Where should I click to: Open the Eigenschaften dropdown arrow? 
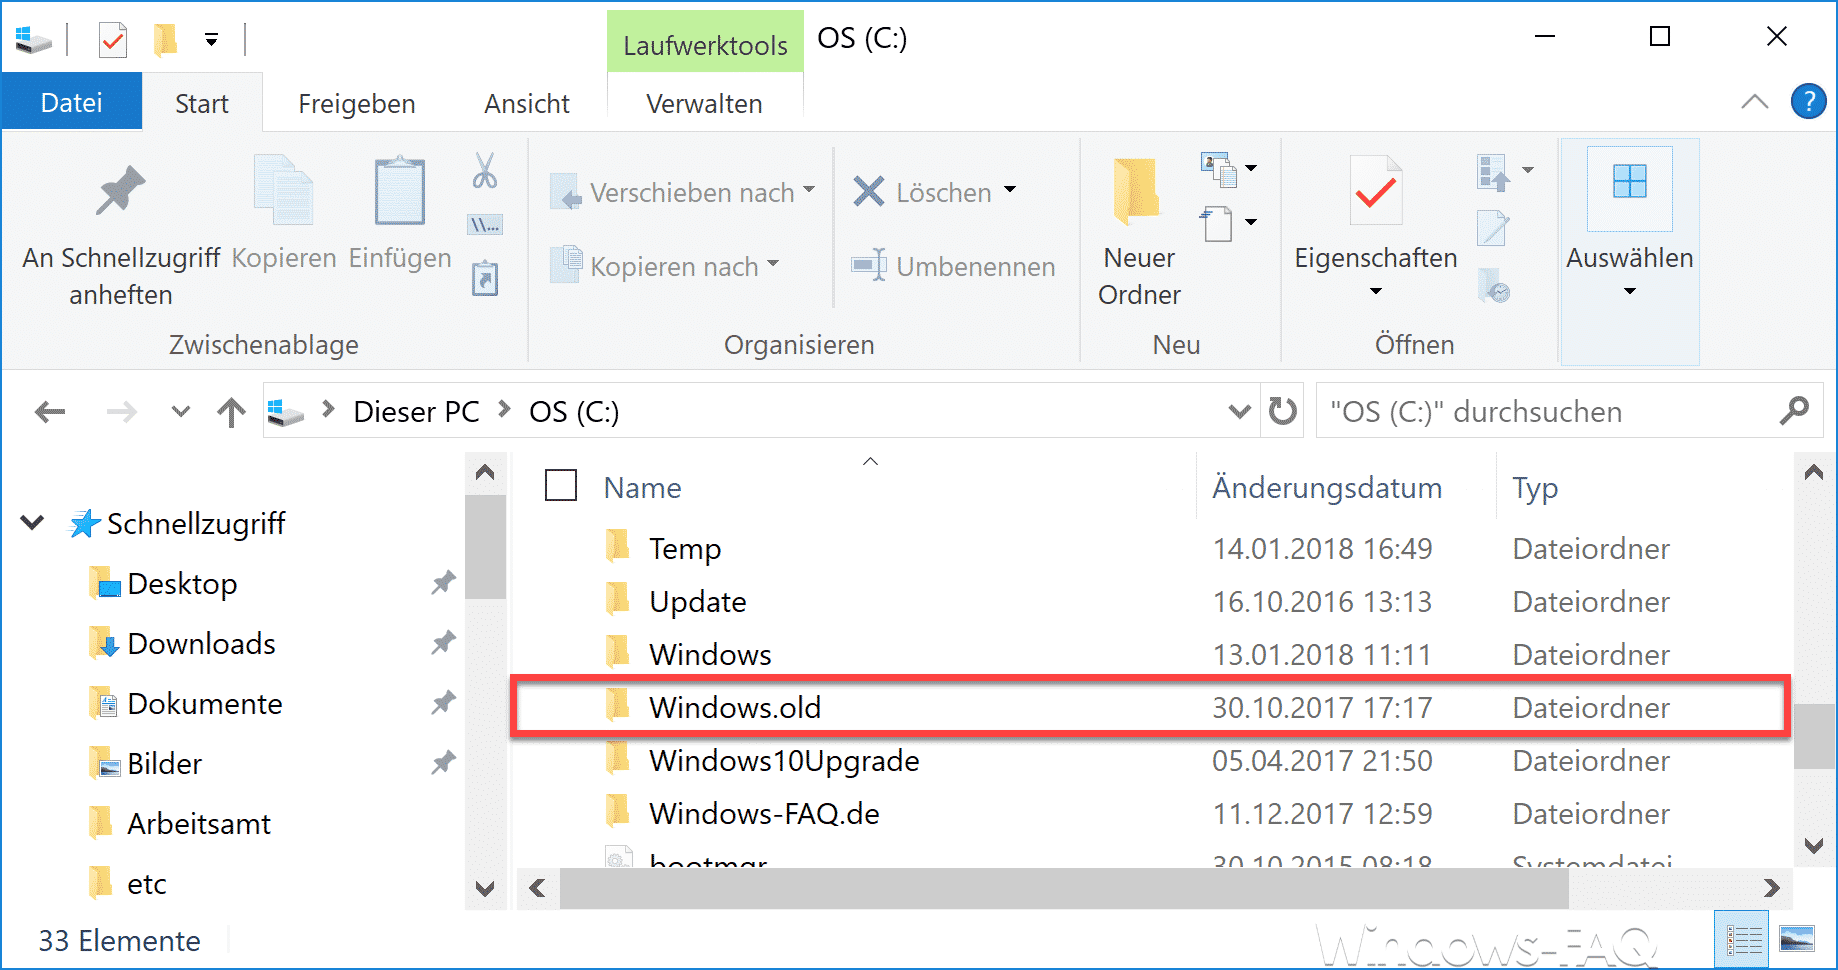click(x=1376, y=291)
